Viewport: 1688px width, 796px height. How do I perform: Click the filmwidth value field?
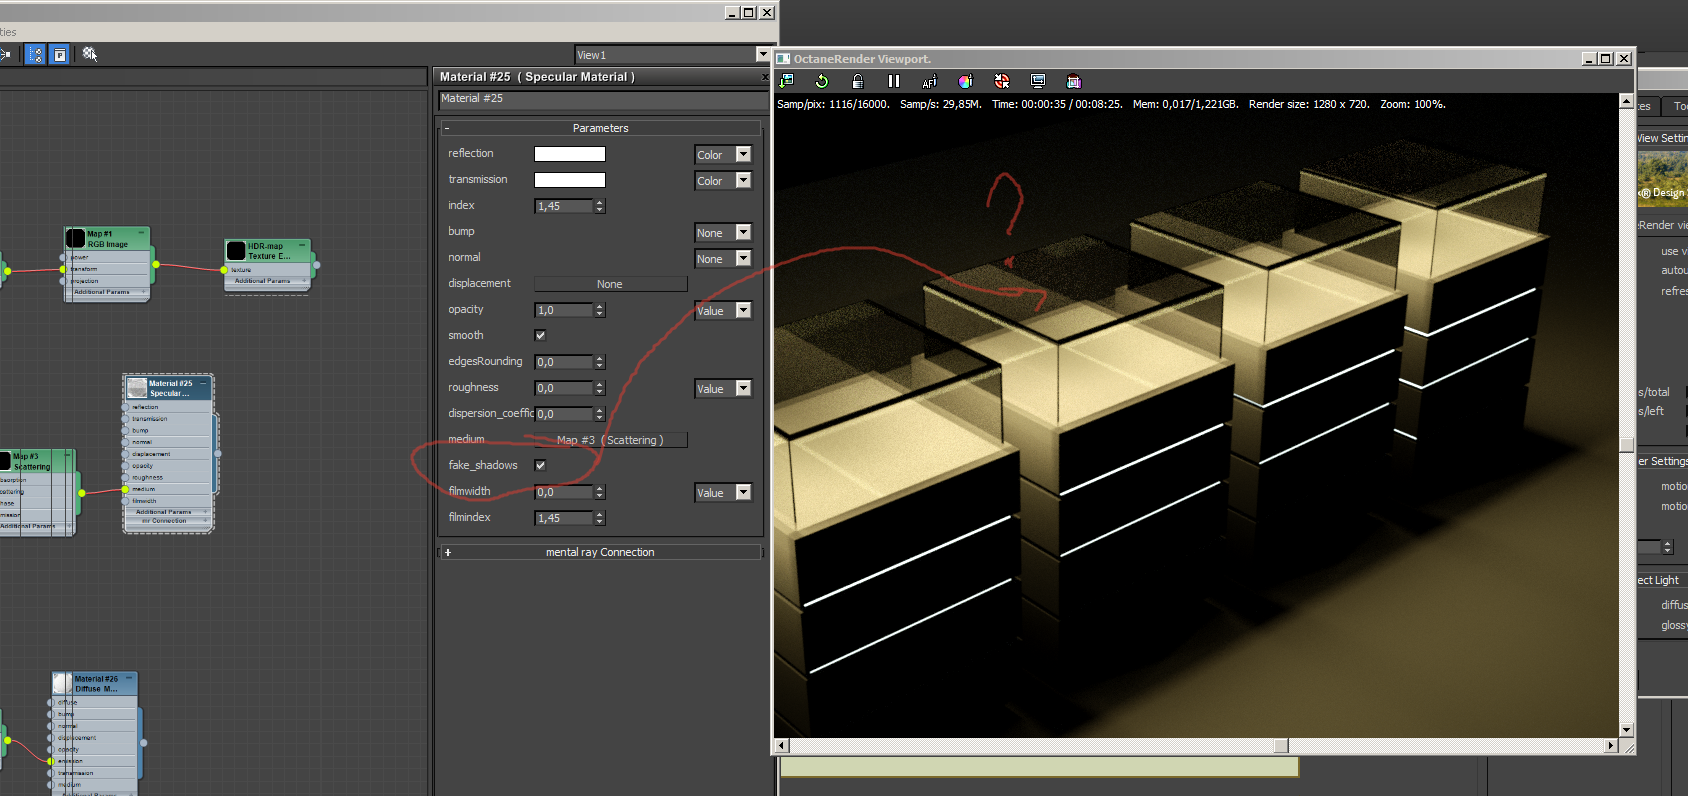pos(565,492)
